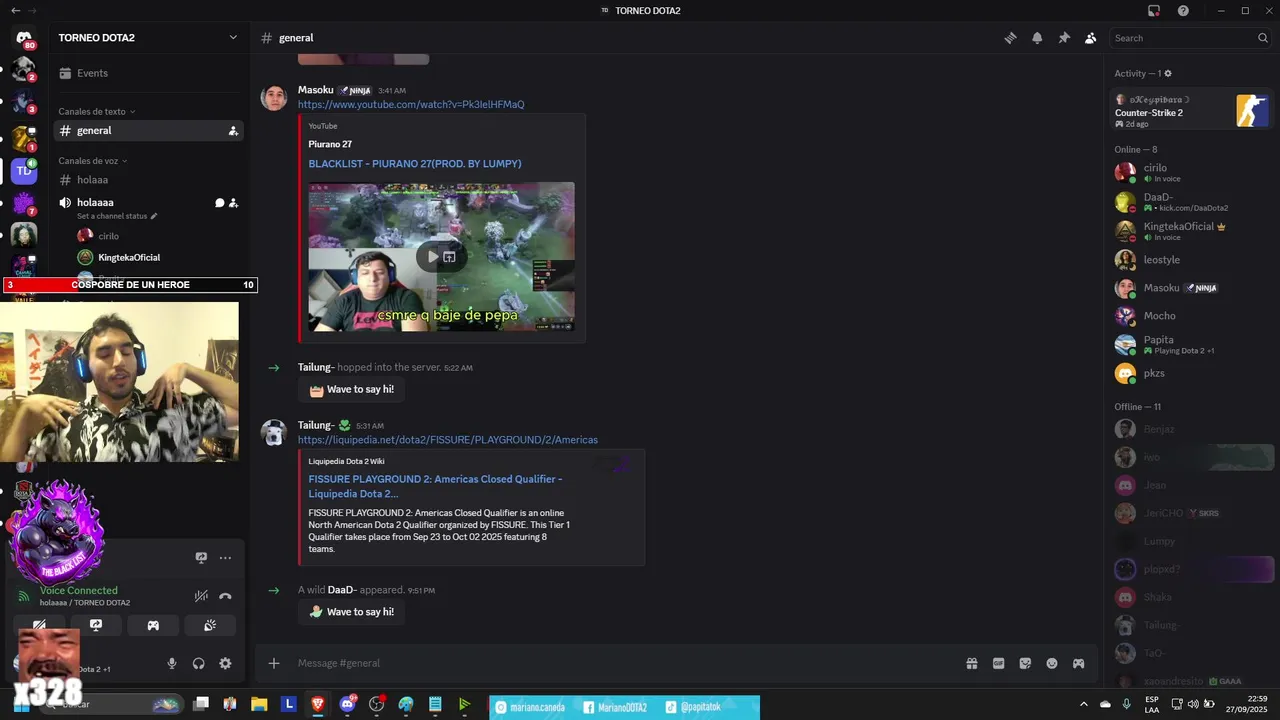
Task: Open pinned messages icon
Action: click(x=1064, y=38)
